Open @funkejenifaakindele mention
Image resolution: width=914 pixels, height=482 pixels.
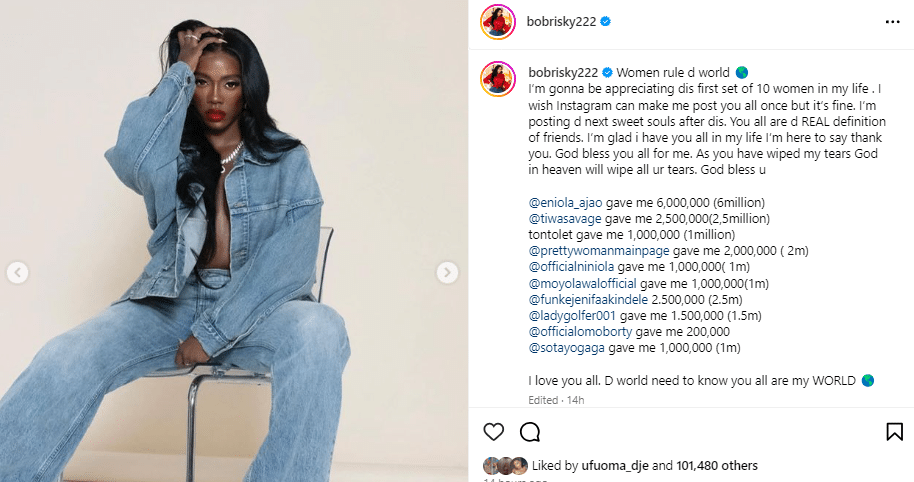[x=588, y=300]
